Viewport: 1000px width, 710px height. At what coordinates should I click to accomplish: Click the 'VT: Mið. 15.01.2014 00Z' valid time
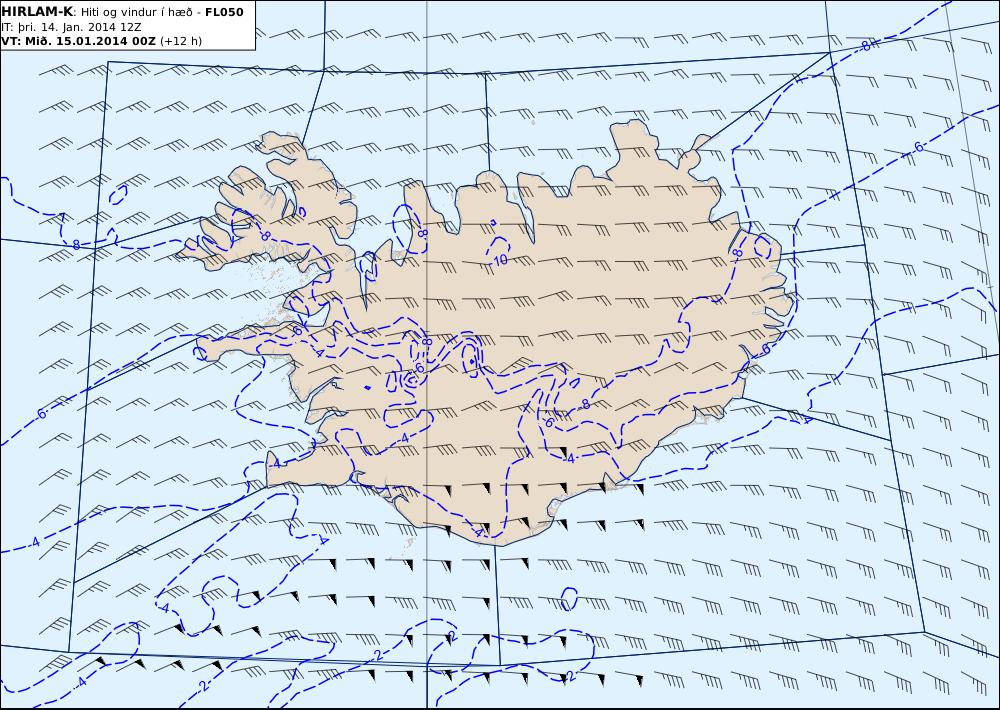[x=78, y=41]
